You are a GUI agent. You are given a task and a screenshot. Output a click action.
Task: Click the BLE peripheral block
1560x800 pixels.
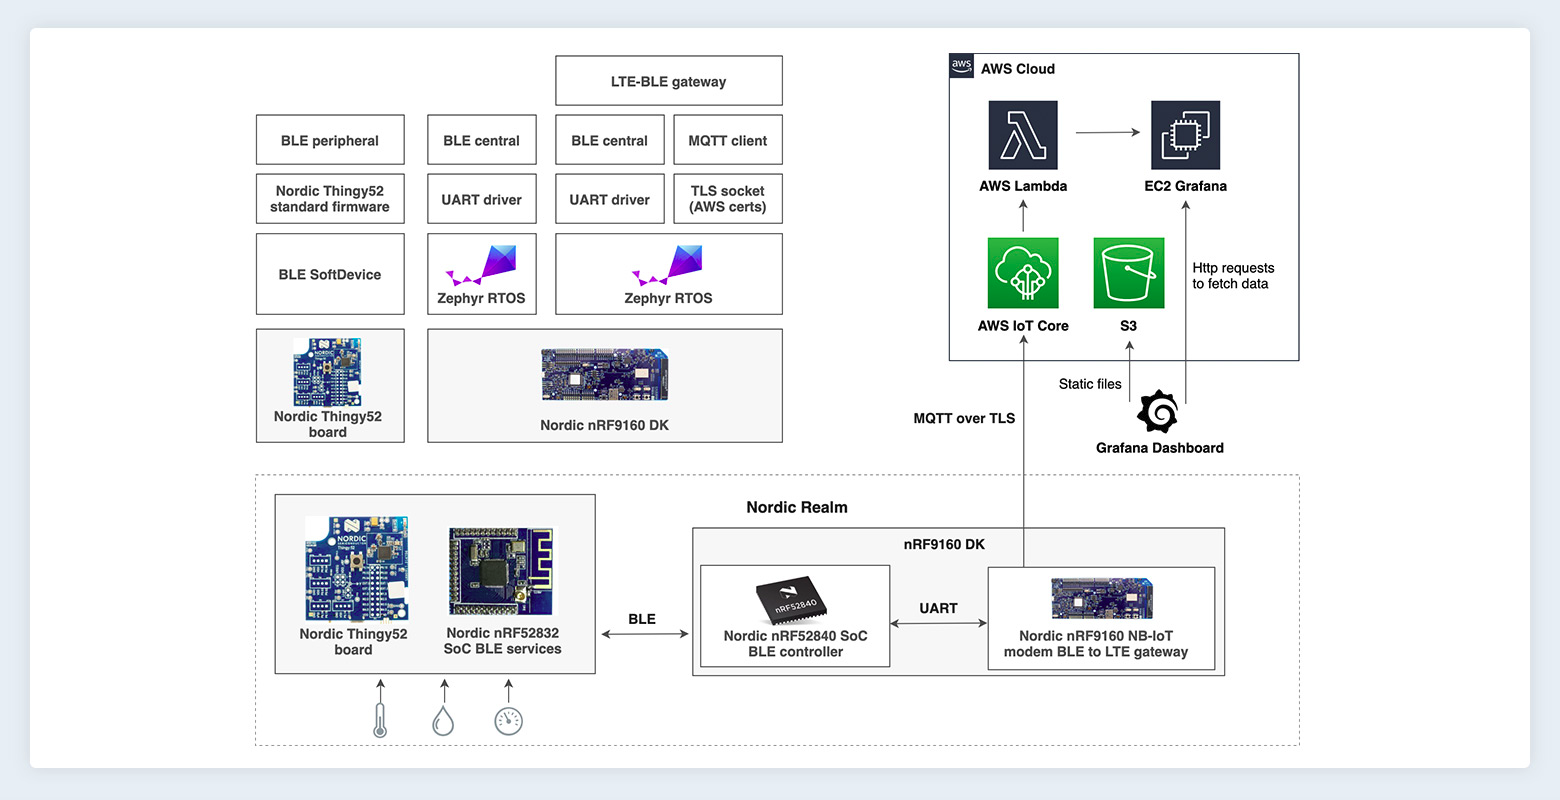pyautogui.click(x=330, y=140)
